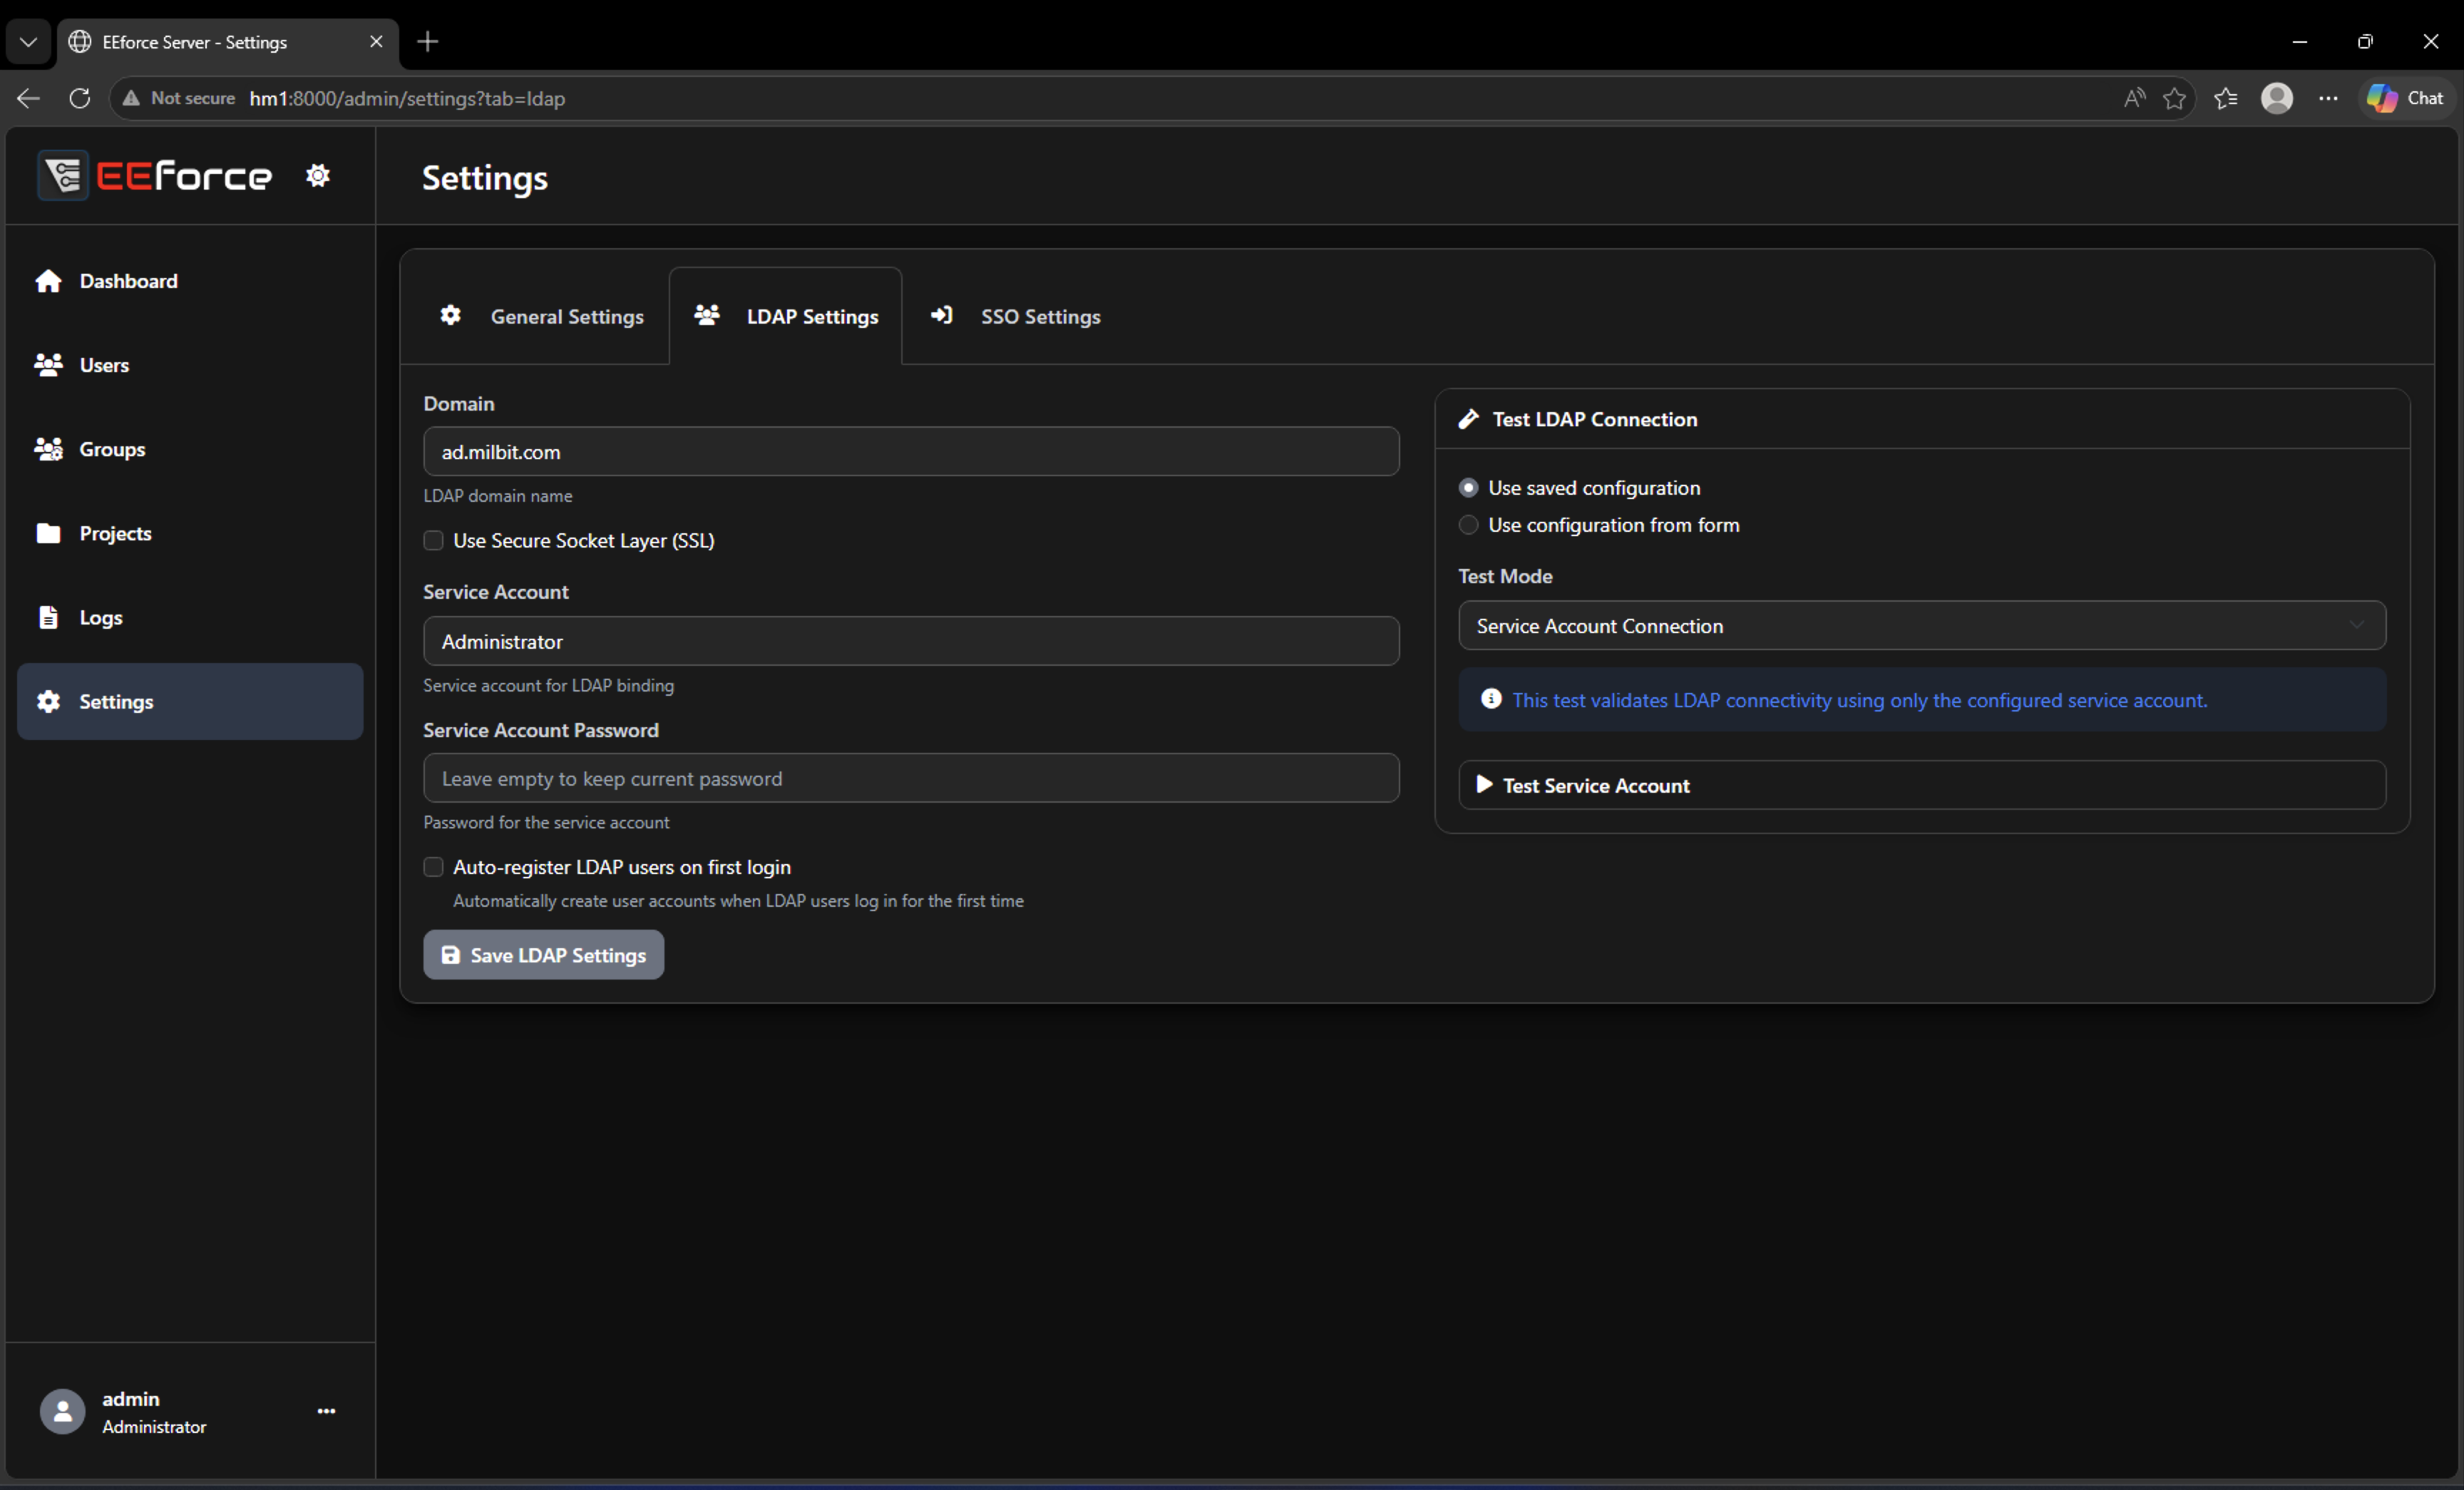Open the browser tab list chevron
Image resolution: width=2464 pixels, height=1490 pixels.
click(28, 42)
